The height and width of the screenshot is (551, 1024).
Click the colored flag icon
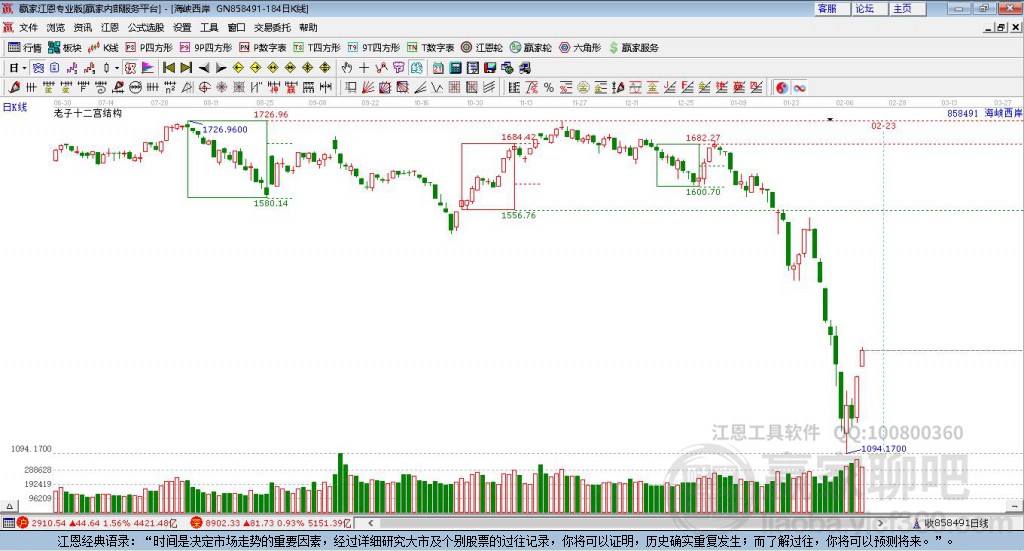[x=148, y=67]
